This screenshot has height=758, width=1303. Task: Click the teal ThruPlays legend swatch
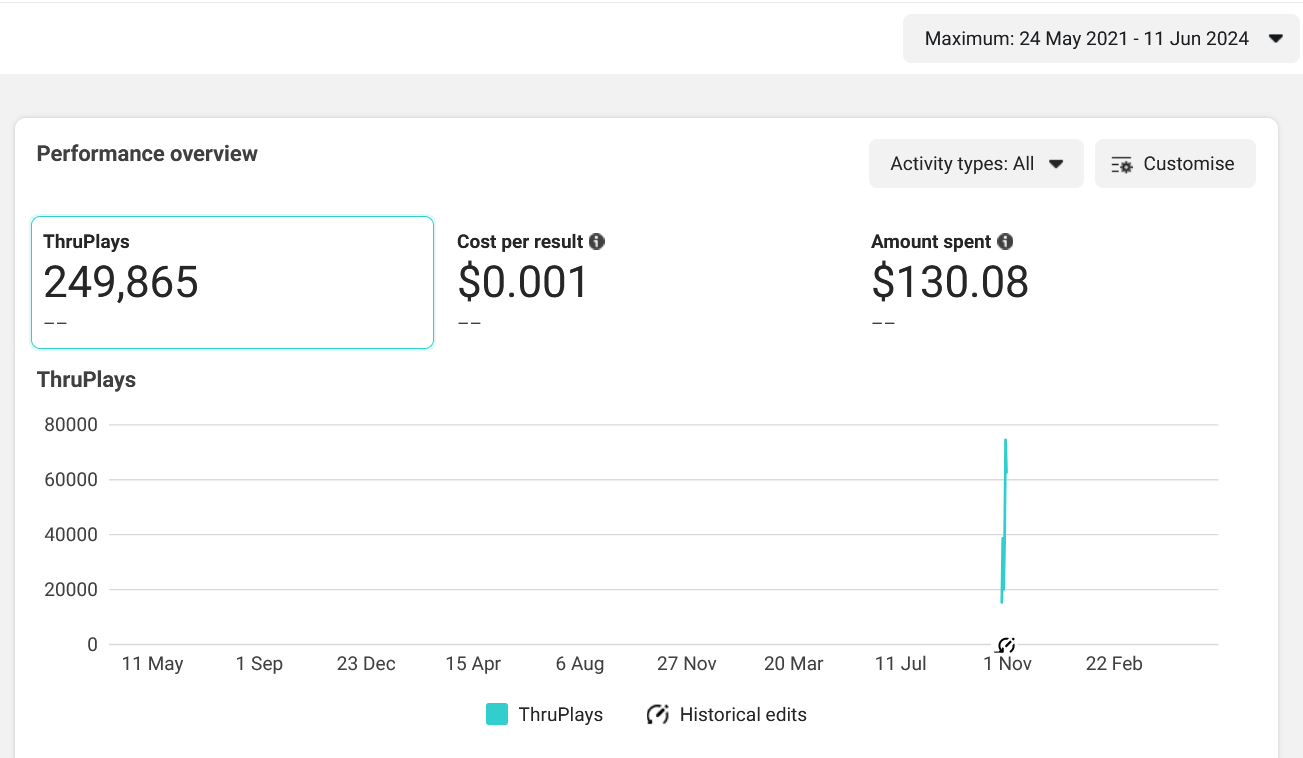[497, 714]
